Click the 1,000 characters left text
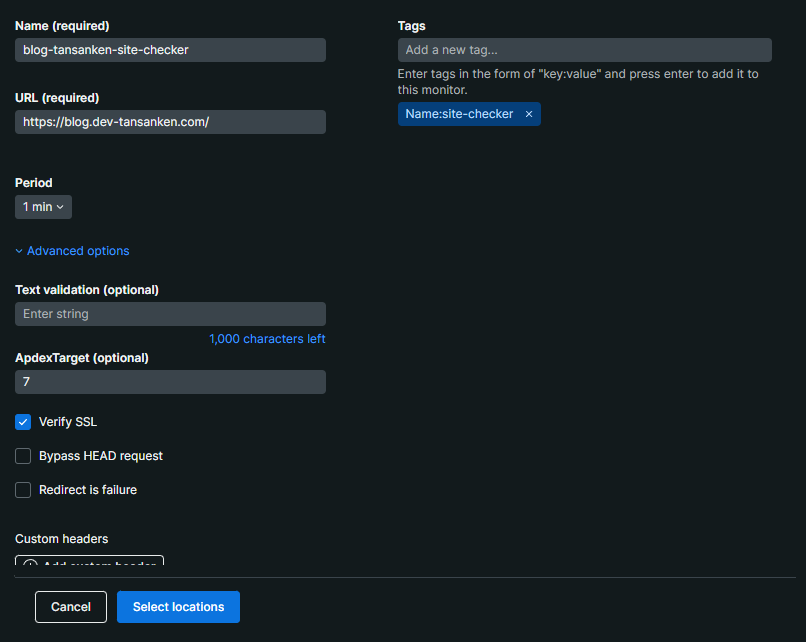 (267, 339)
